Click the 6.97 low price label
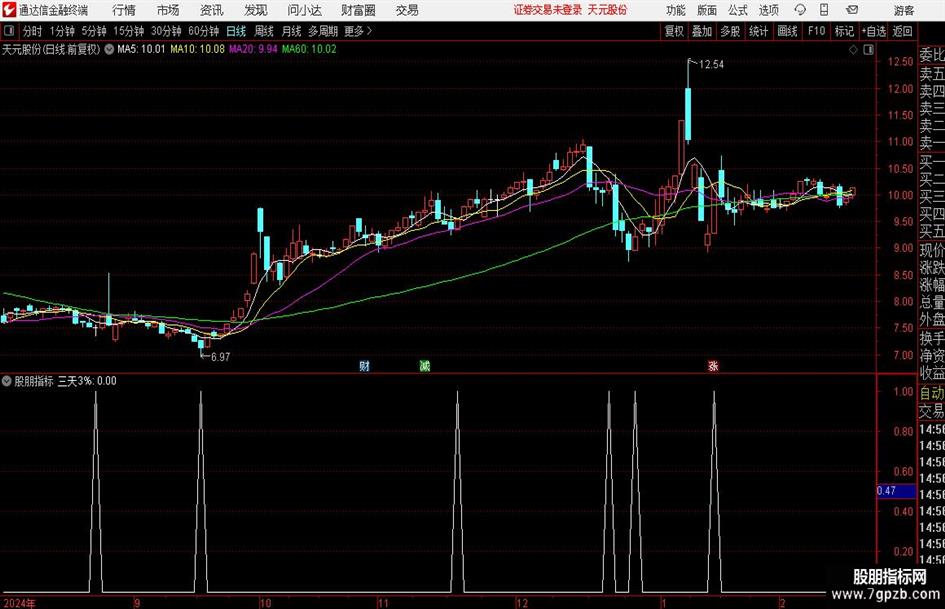The width and height of the screenshot is (945, 609). pyautogui.click(x=221, y=357)
